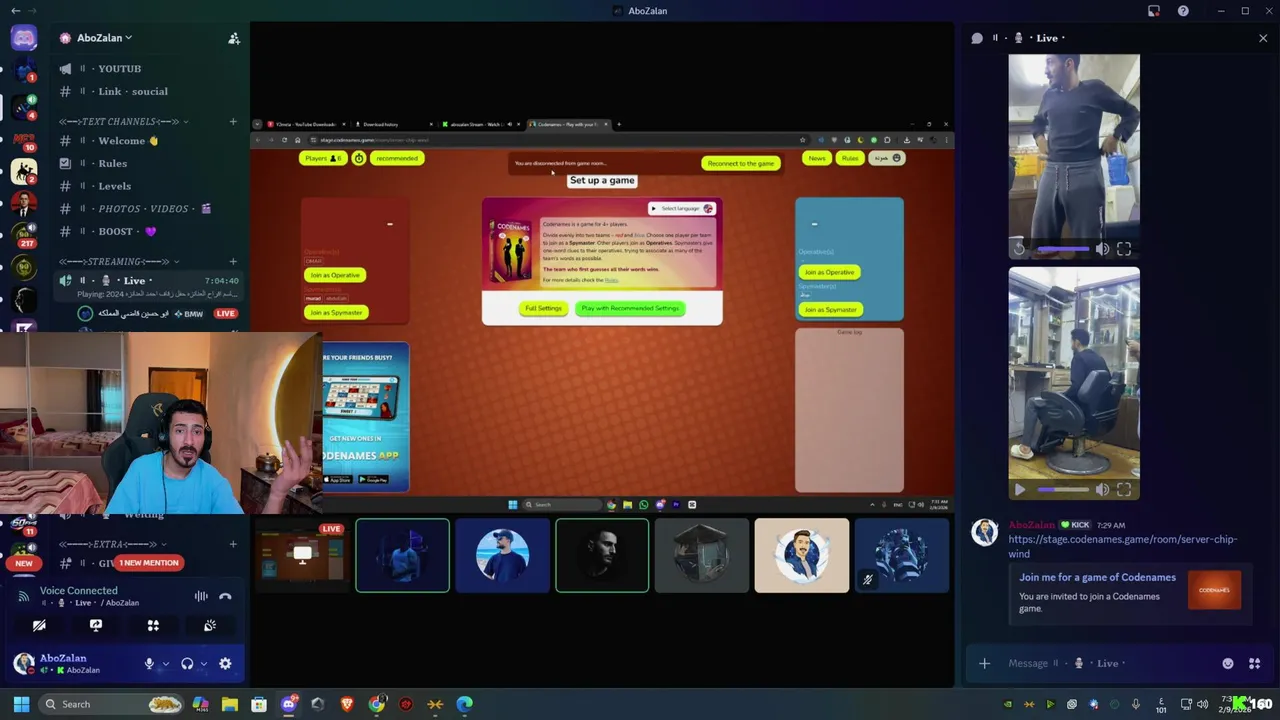The height and width of the screenshot is (720, 1280).
Task: Open the camel-logo server with 2 badge
Action: tap(24, 172)
